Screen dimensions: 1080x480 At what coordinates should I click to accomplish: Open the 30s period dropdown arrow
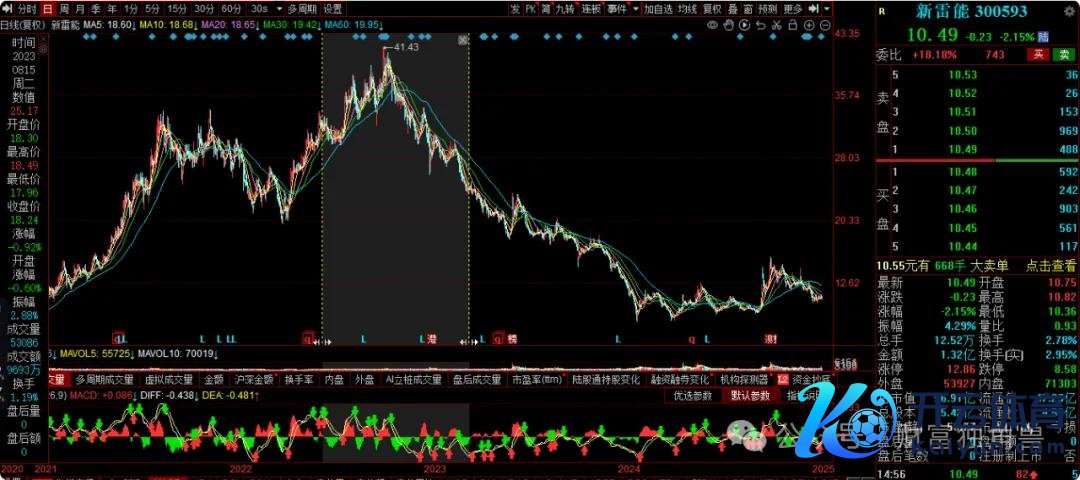click(x=278, y=8)
